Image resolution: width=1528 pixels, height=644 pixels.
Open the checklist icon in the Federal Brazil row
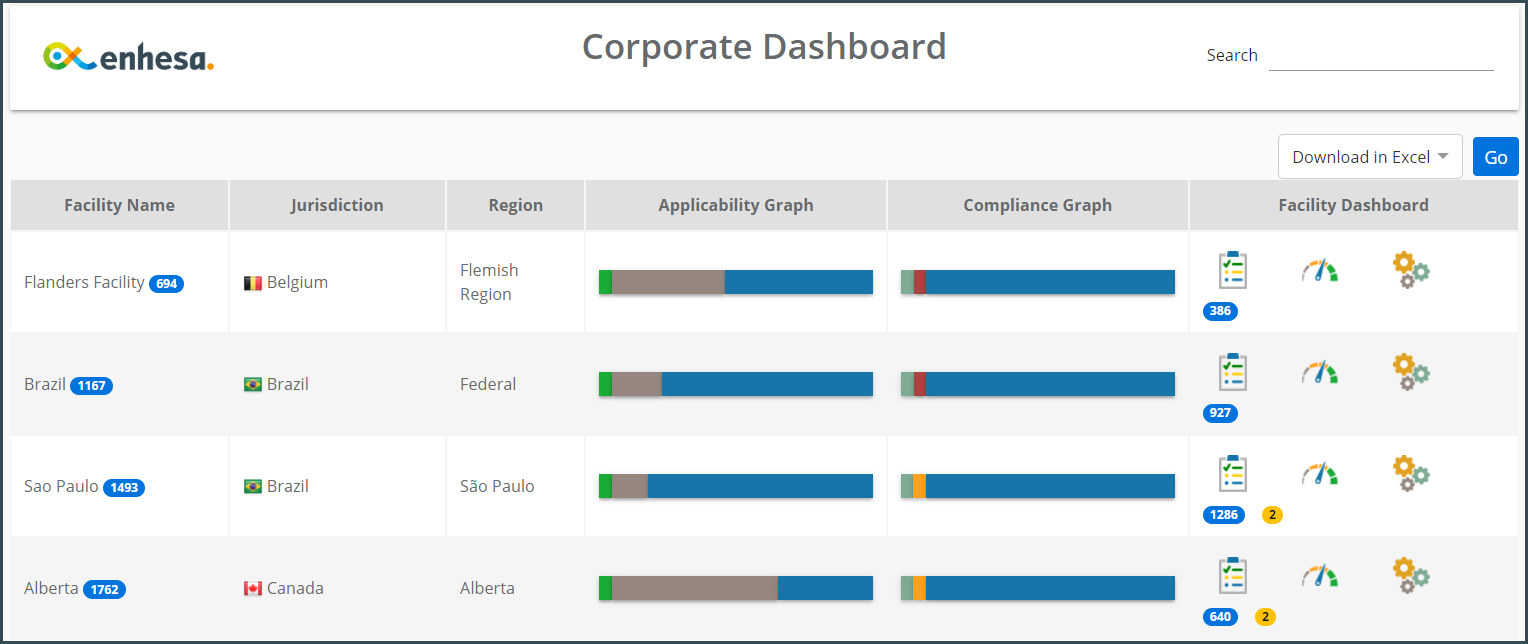[1232, 372]
